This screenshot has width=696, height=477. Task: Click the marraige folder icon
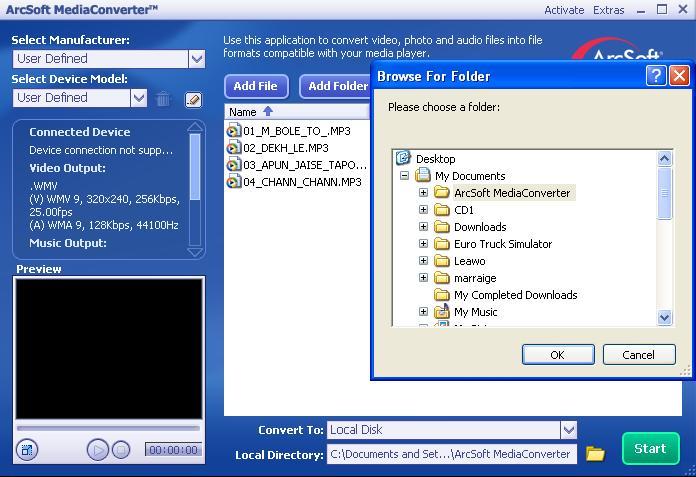pyautogui.click(x=442, y=278)
